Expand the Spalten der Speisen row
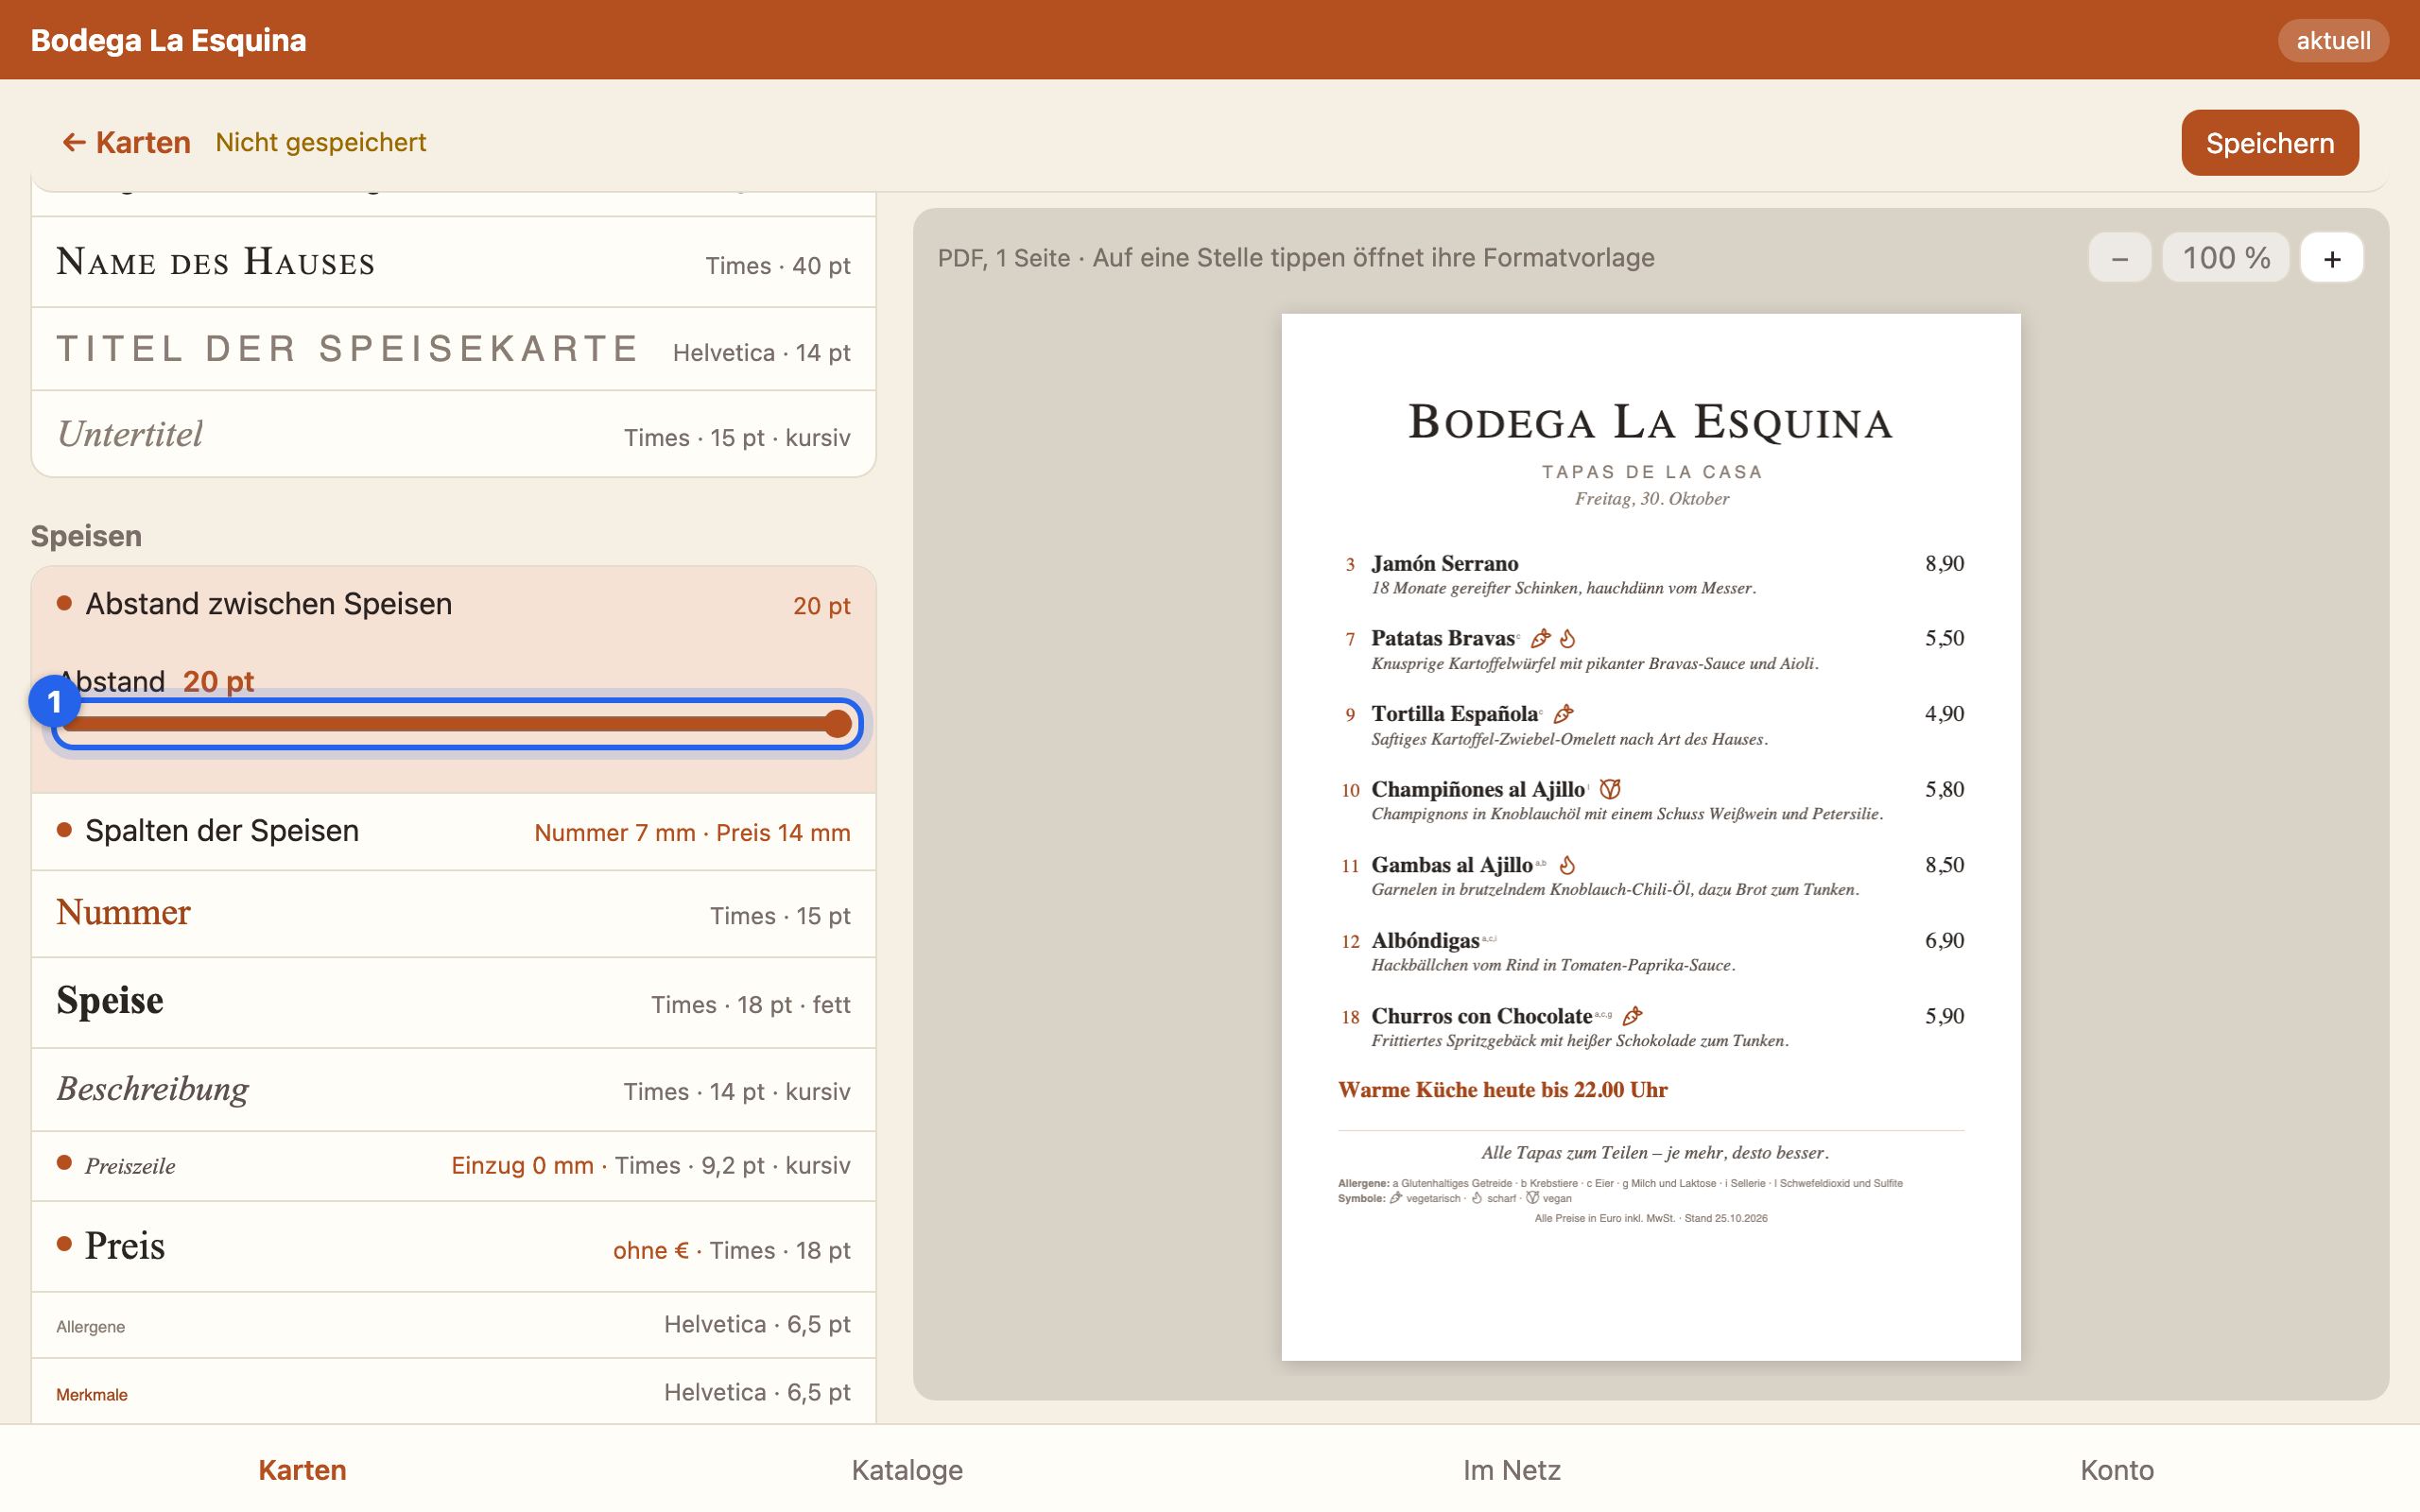The width and height of the screenshot is (2420, 1512). [x=453, y=832]
